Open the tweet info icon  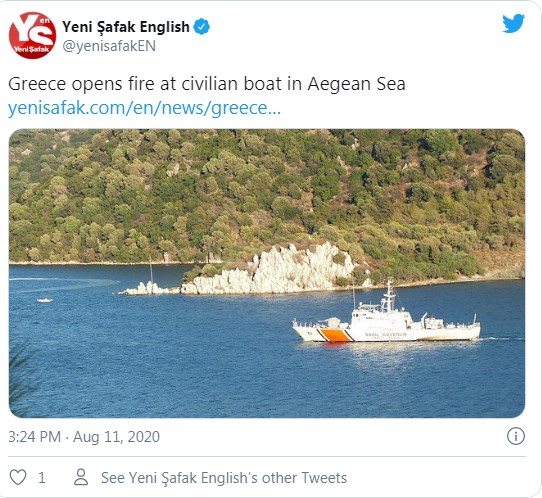pyautogui.click(x=516, y=436)
